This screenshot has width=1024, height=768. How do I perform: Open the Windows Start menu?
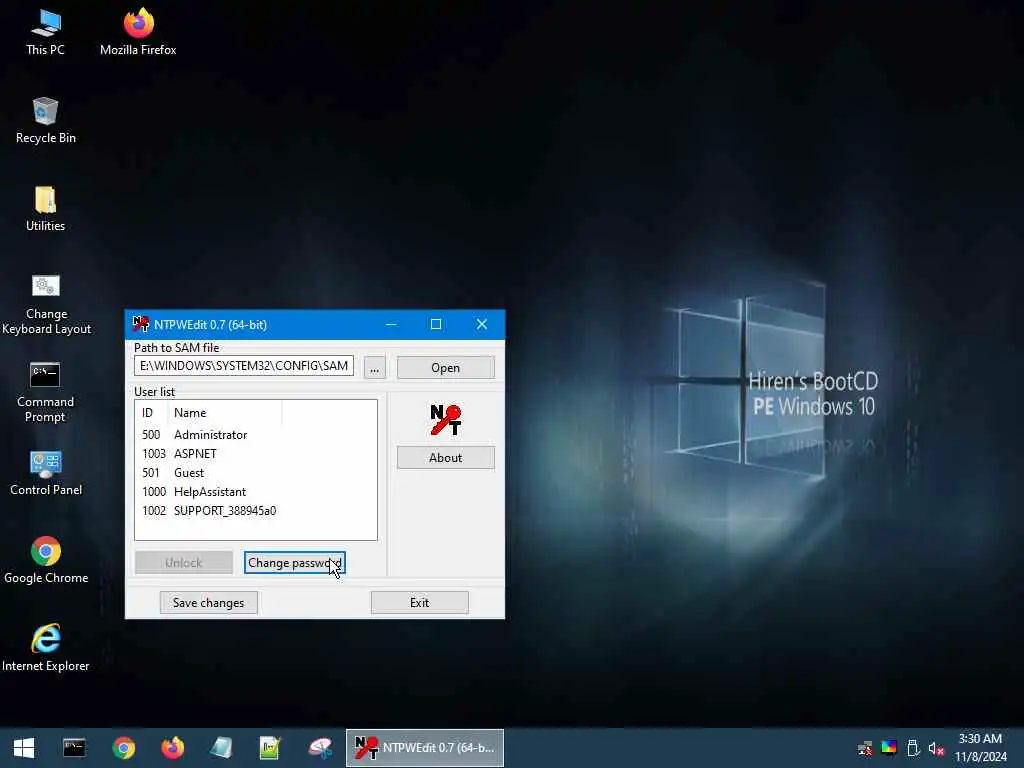pyautogui.click(x=24, y=748)
